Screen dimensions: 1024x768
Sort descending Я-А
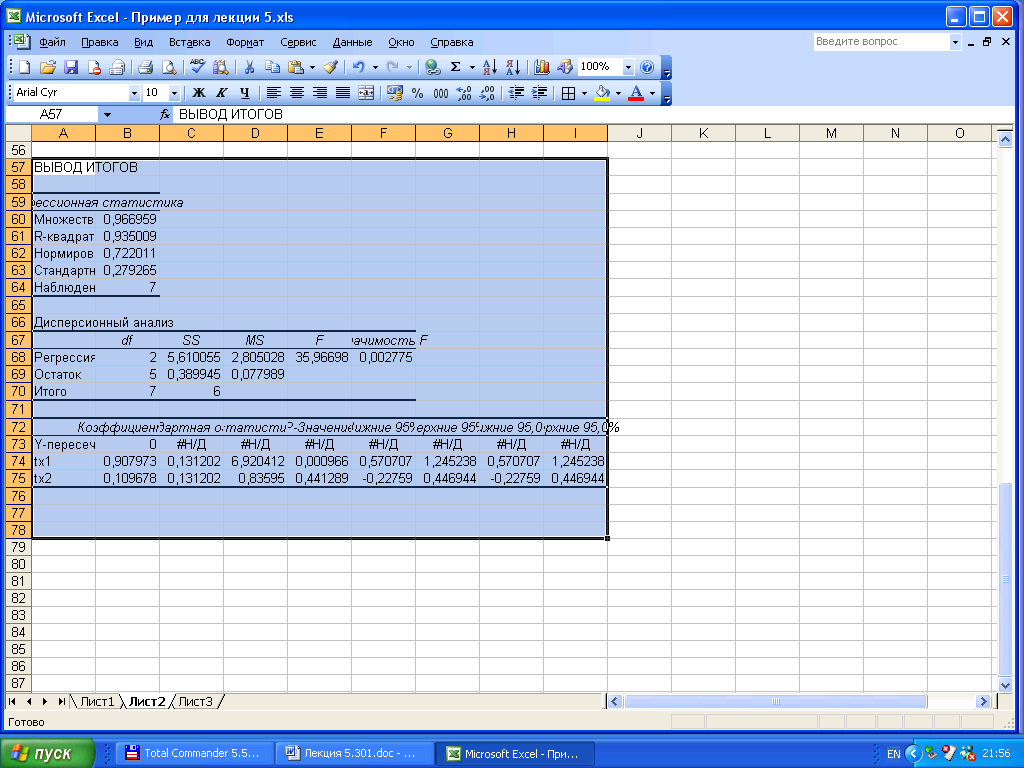pos(513,67)
